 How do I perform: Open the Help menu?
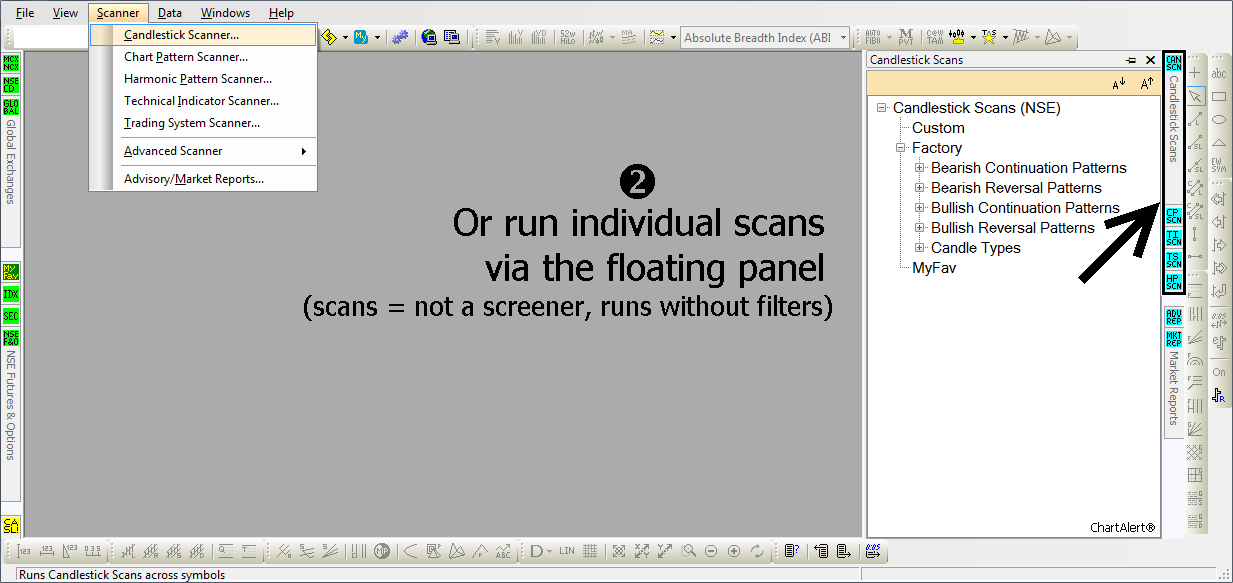281,13
